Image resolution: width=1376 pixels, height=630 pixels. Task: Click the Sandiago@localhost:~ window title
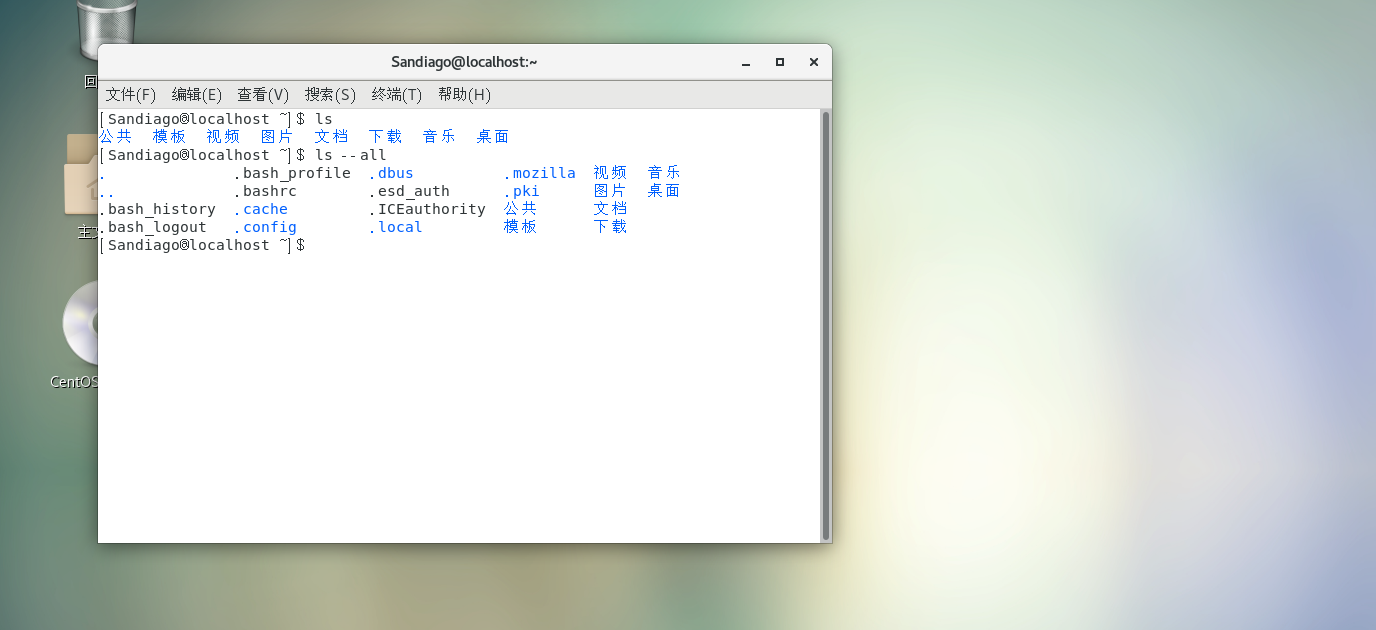464,62
